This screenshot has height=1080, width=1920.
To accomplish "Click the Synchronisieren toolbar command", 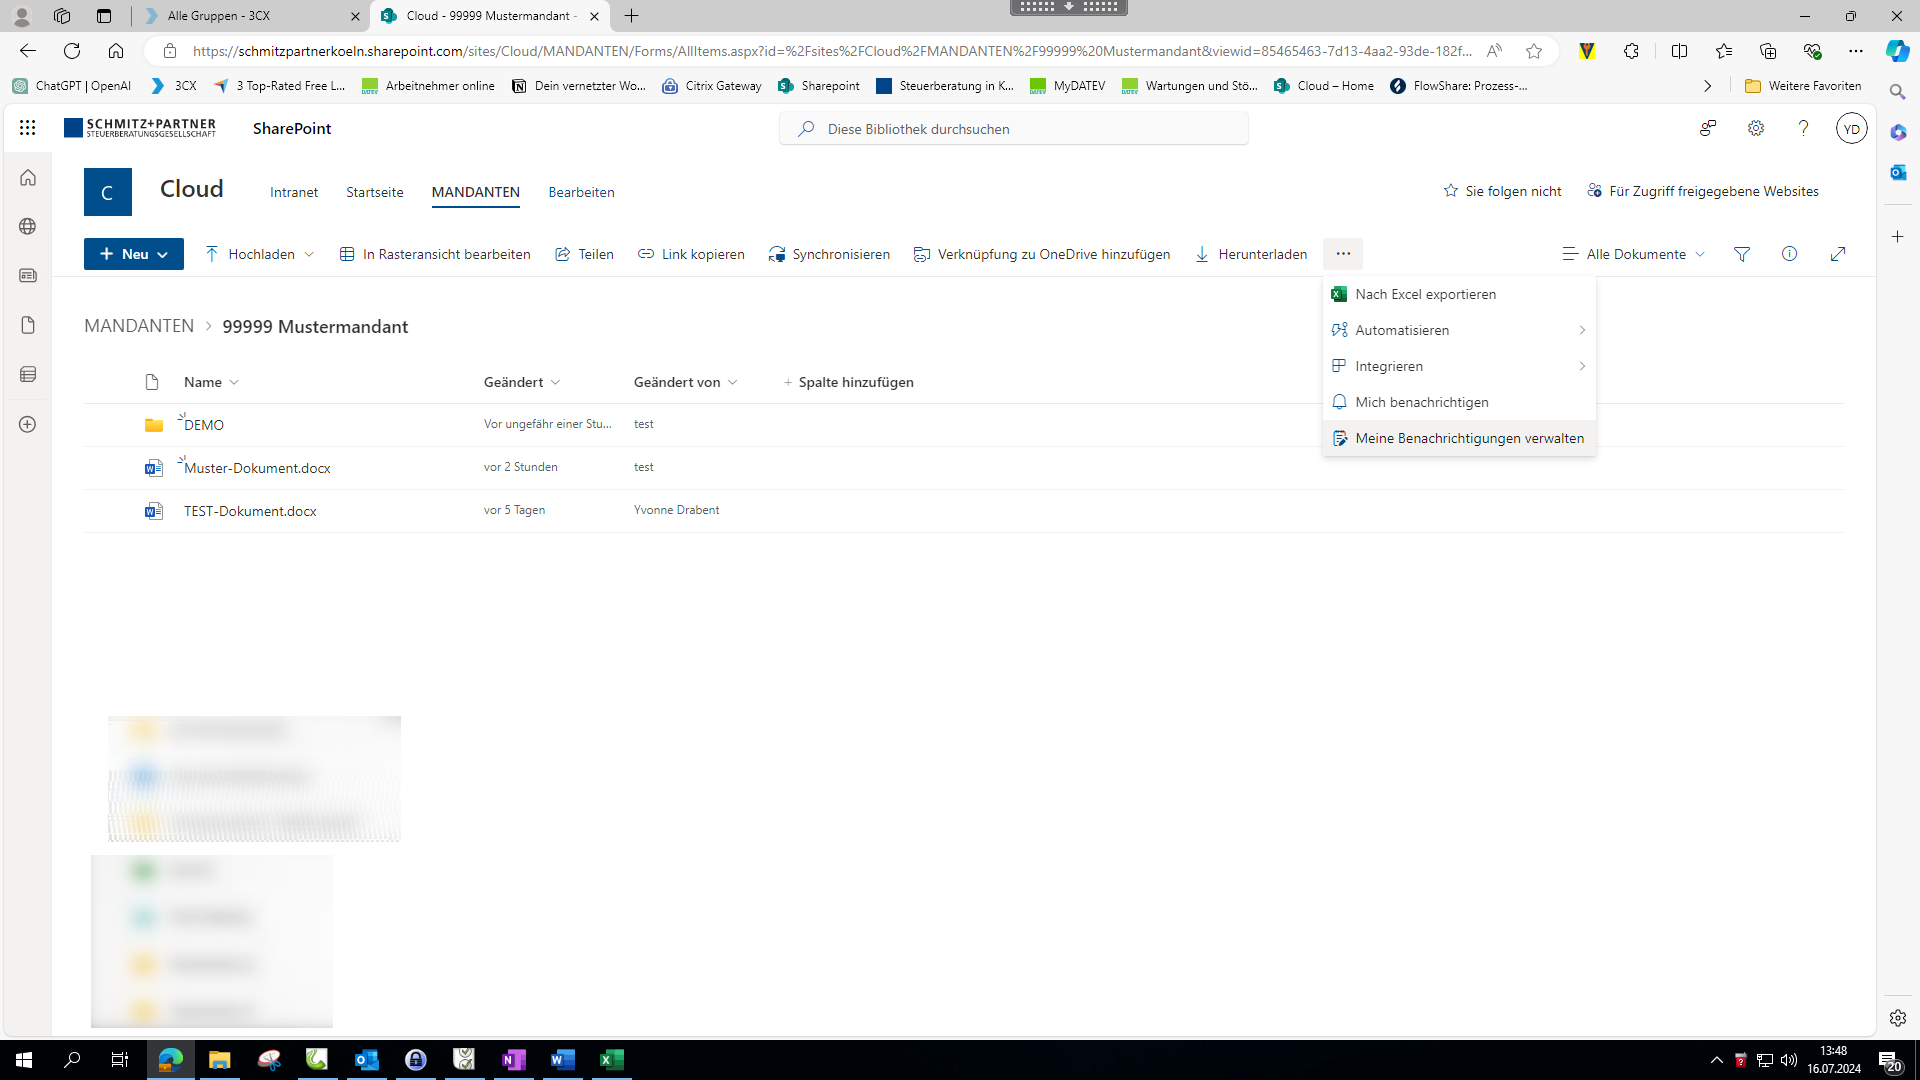I will click(829, 254).
